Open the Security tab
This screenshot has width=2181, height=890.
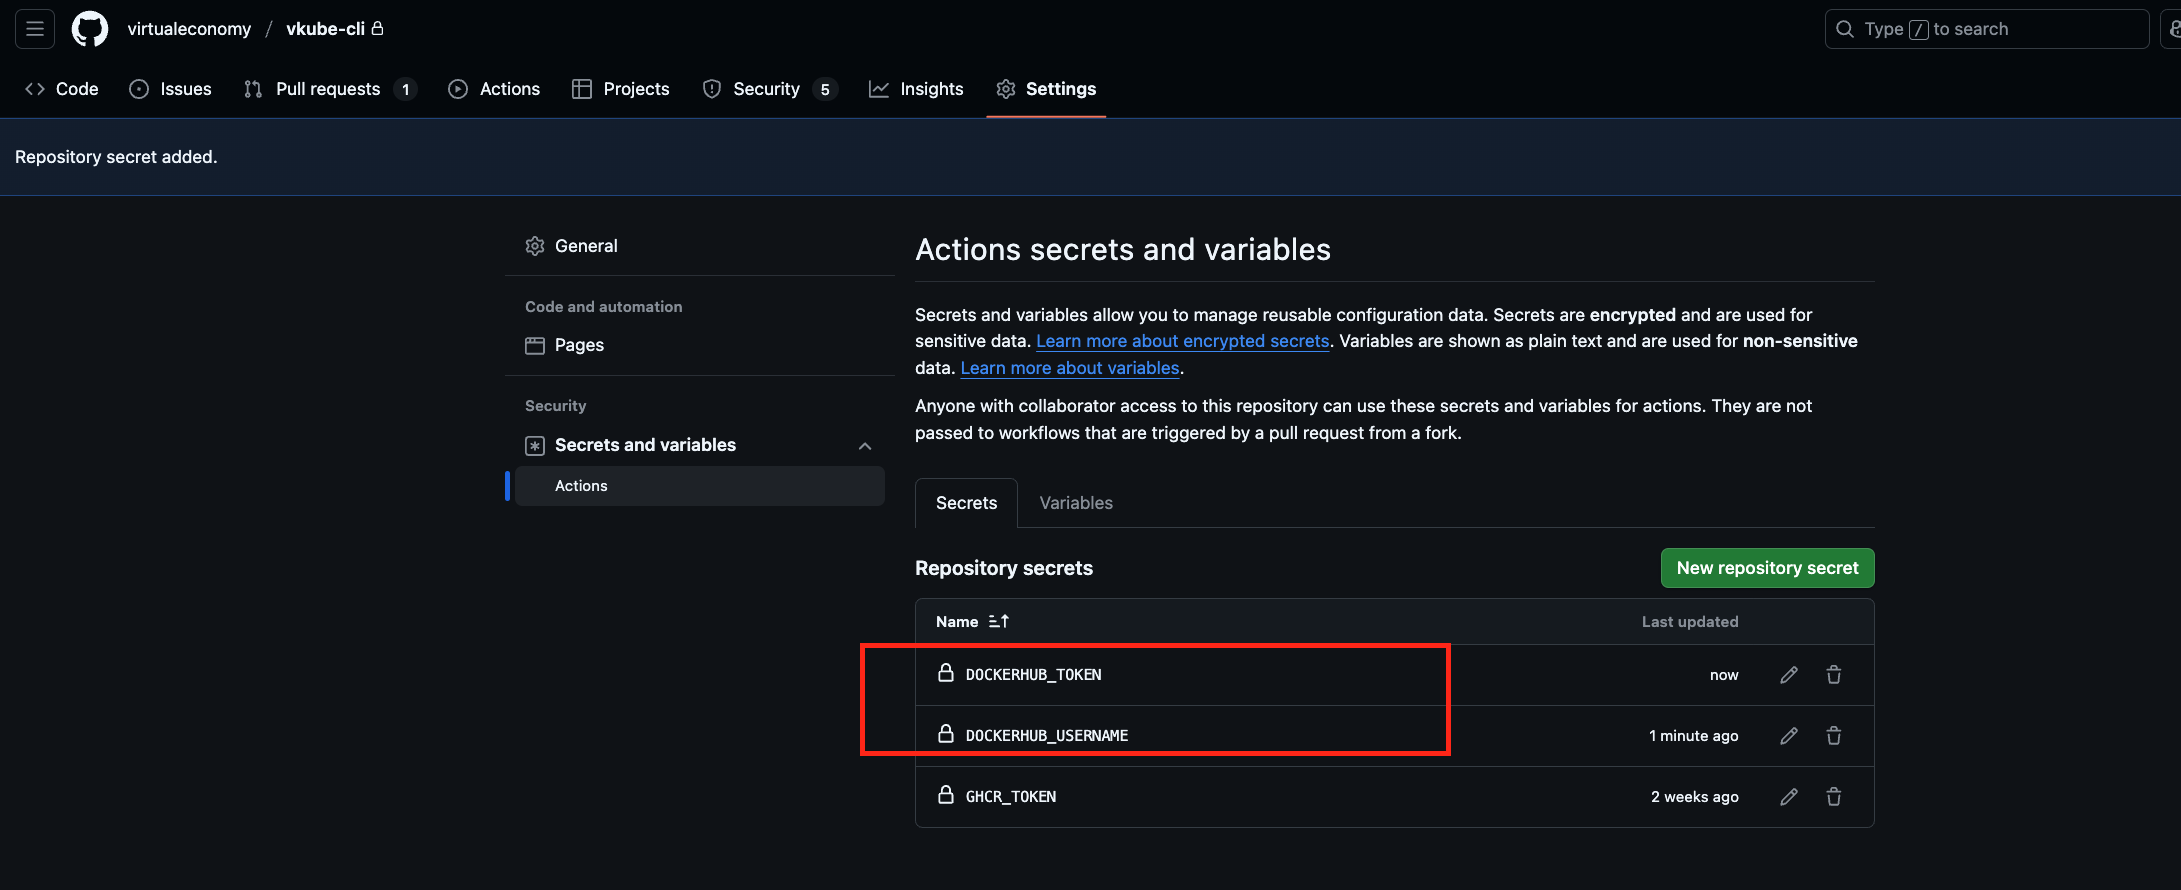pos(769,89)
